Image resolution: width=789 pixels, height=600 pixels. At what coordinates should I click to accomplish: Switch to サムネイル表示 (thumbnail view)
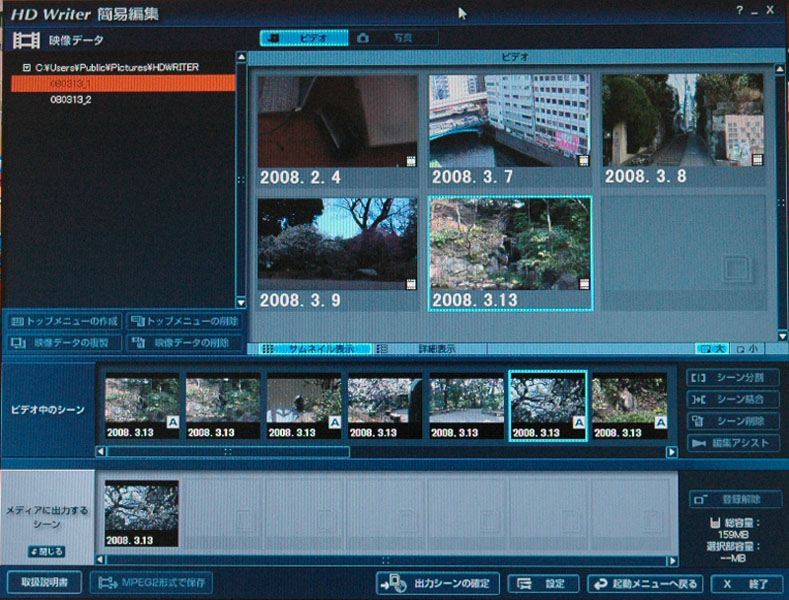(310, 349)
